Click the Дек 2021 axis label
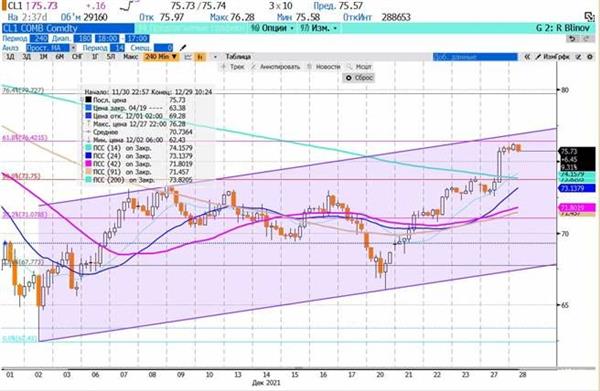The height and width of the screenshot is (391, 600). click(x=266, y=383)
